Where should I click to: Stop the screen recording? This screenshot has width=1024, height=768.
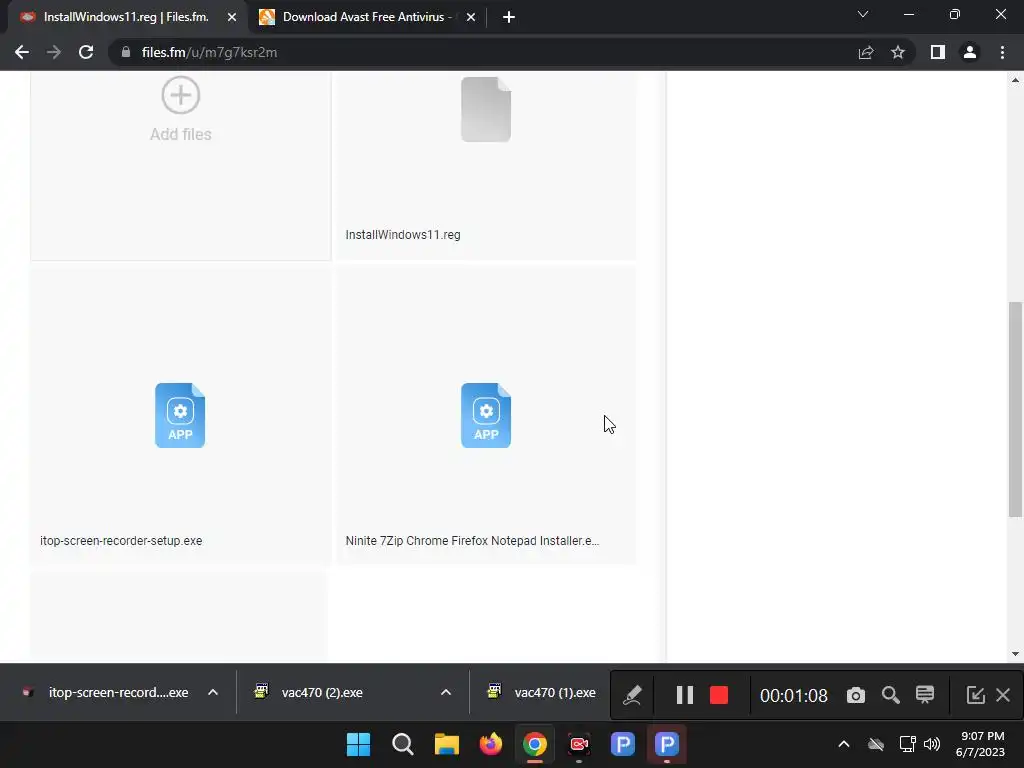[x=719, y=696]
